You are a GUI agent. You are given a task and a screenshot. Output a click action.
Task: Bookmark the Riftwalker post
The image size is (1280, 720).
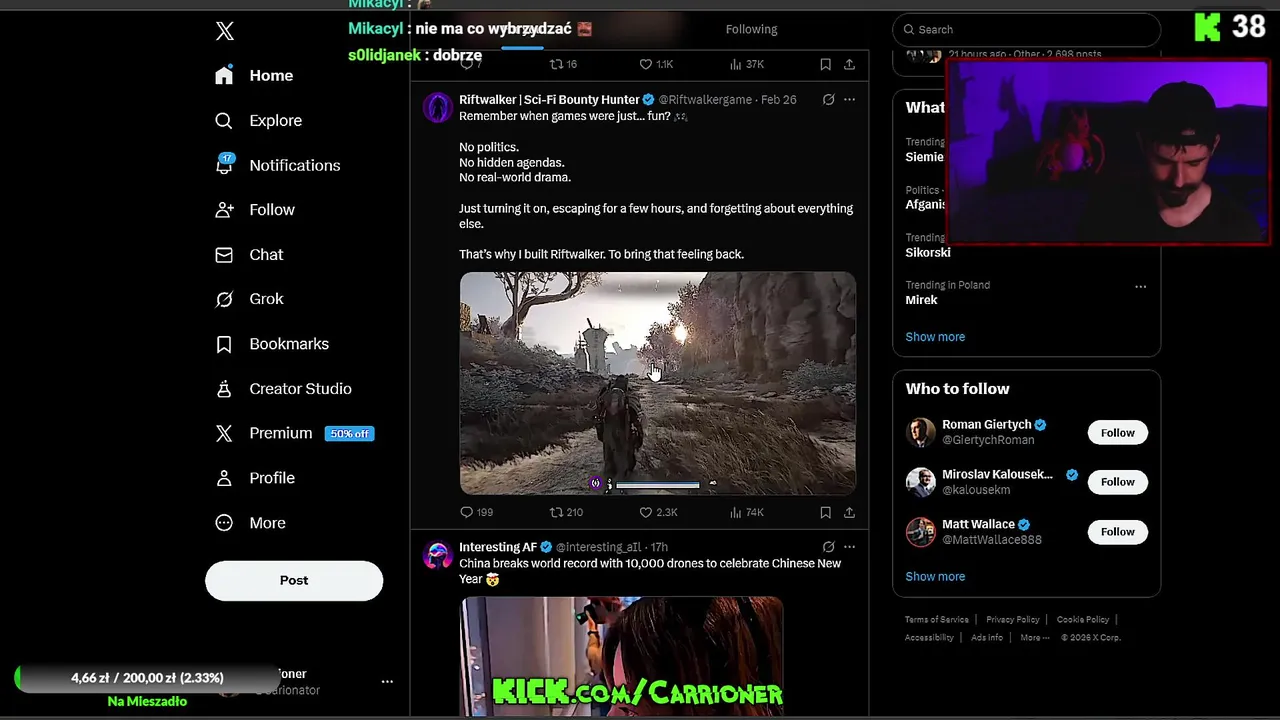pyautogui.click(x=825, y=513)
